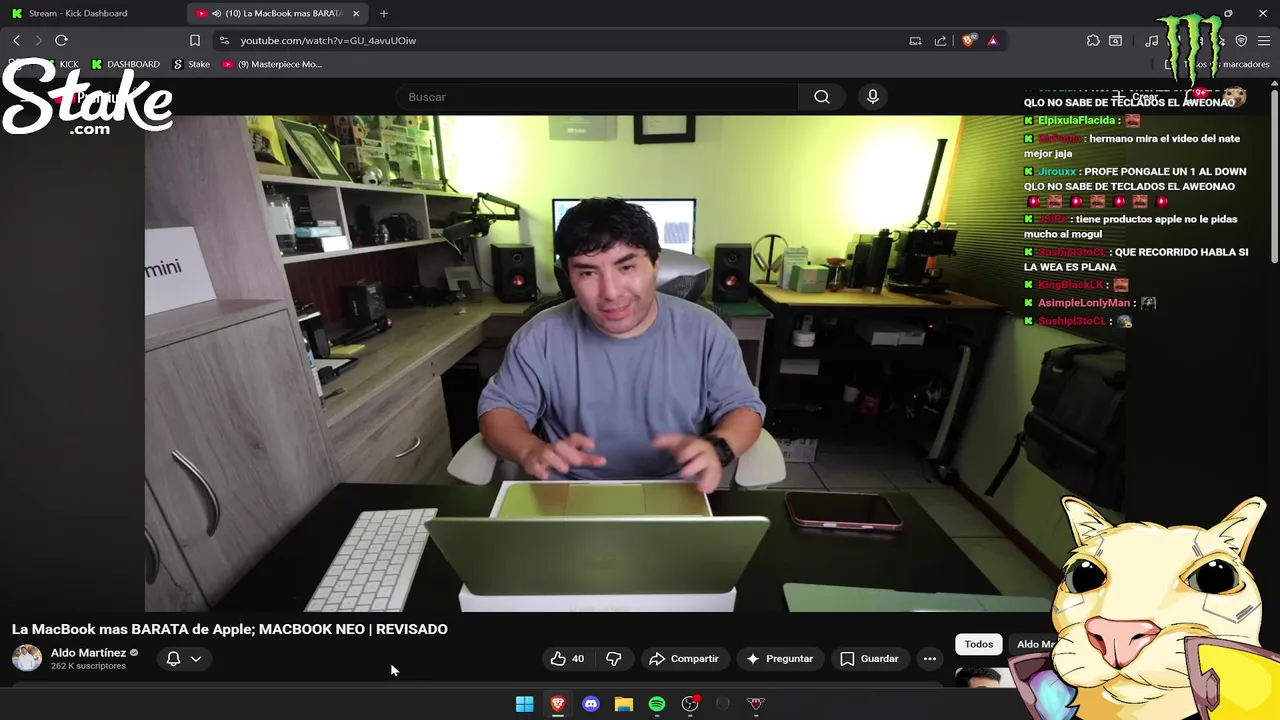Click the Compartir button
Screen dimensions: 1280x720
(x=684, y=658)
